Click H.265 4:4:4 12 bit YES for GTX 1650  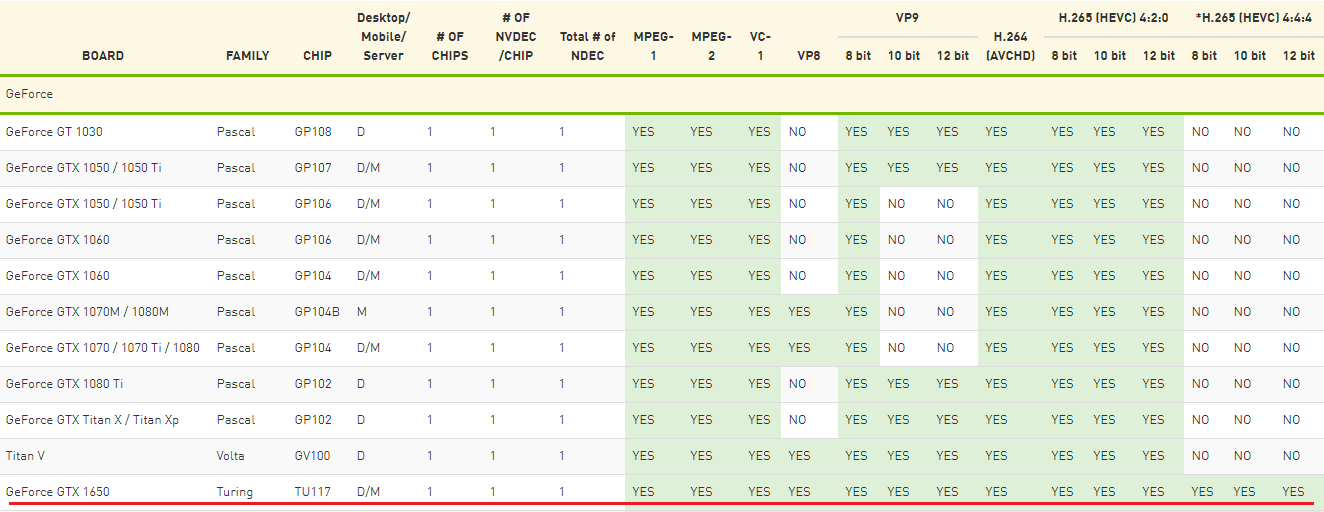[x=1293, y=492]
